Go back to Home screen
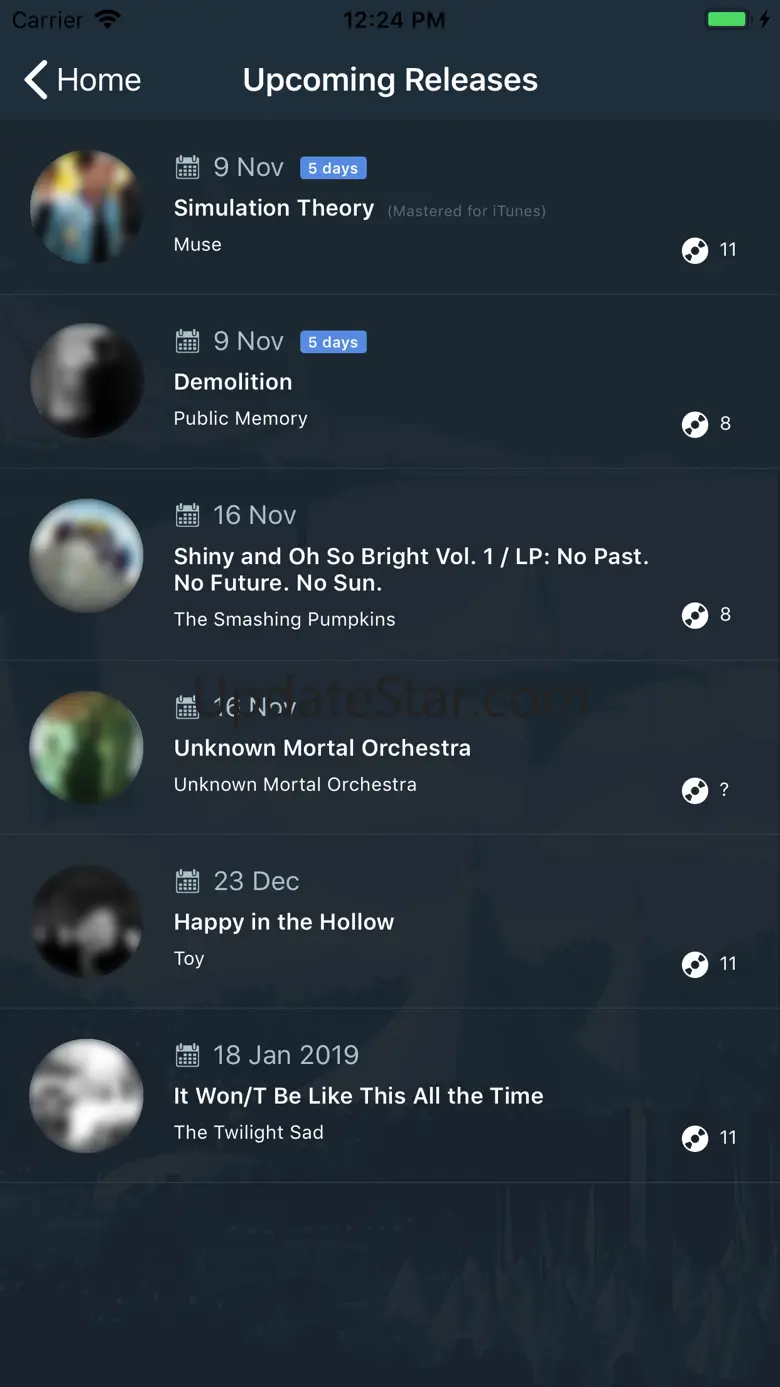This screenshot has height=1387, width=780. point(83,80)
